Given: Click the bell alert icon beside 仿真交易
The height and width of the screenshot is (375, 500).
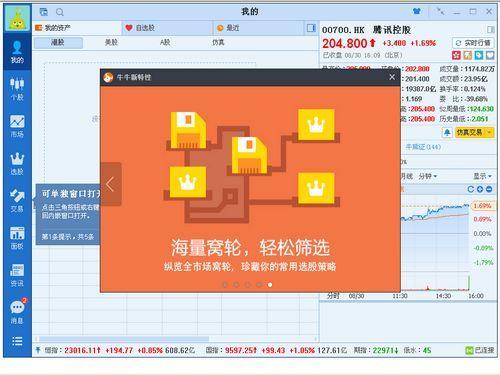Looking at the screenshot, I should 447,133.
